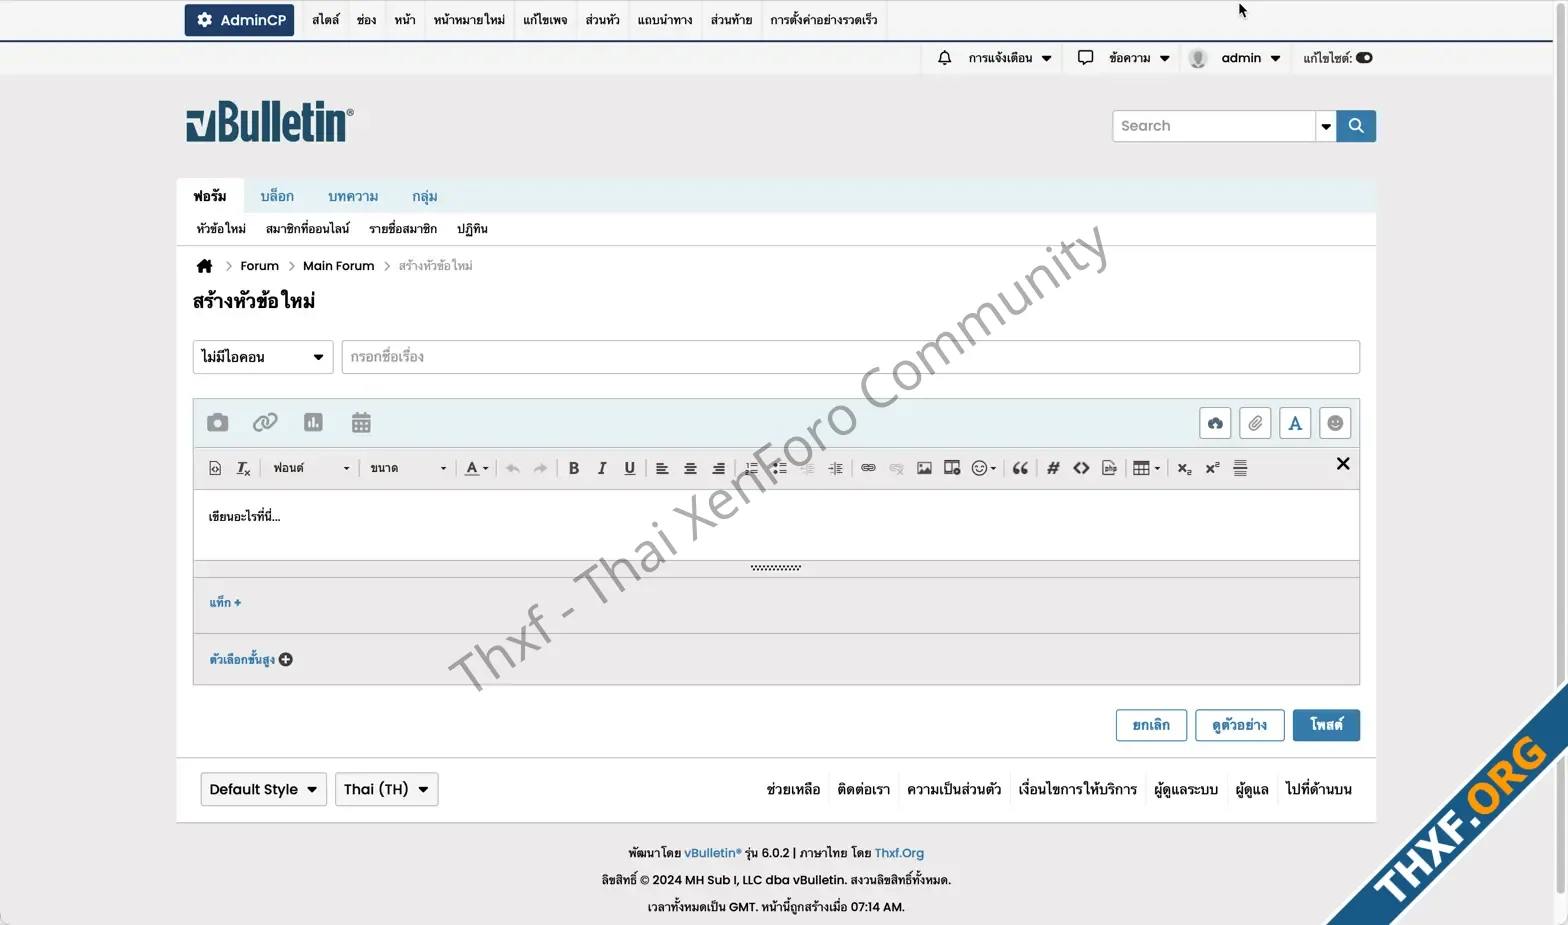Open the messages speech bubble icon
The image size is (1568, 925).
(1085, 58)
